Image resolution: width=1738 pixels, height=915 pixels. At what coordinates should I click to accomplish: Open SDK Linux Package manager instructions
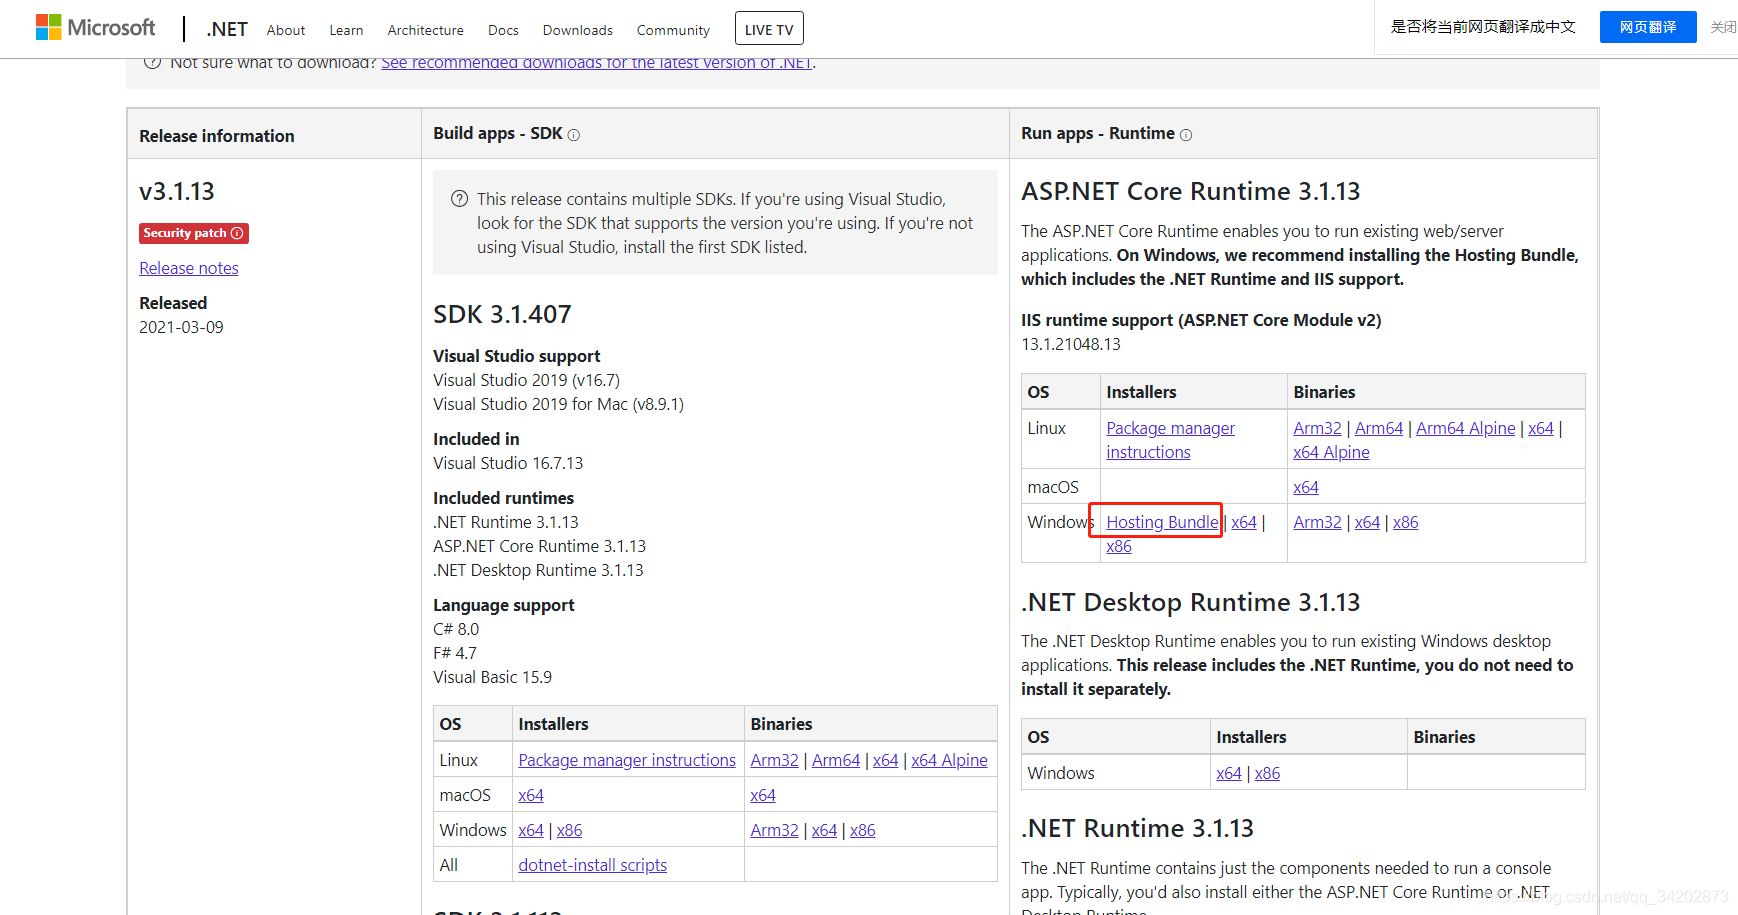pyautogui.click(x=627, y=760)
